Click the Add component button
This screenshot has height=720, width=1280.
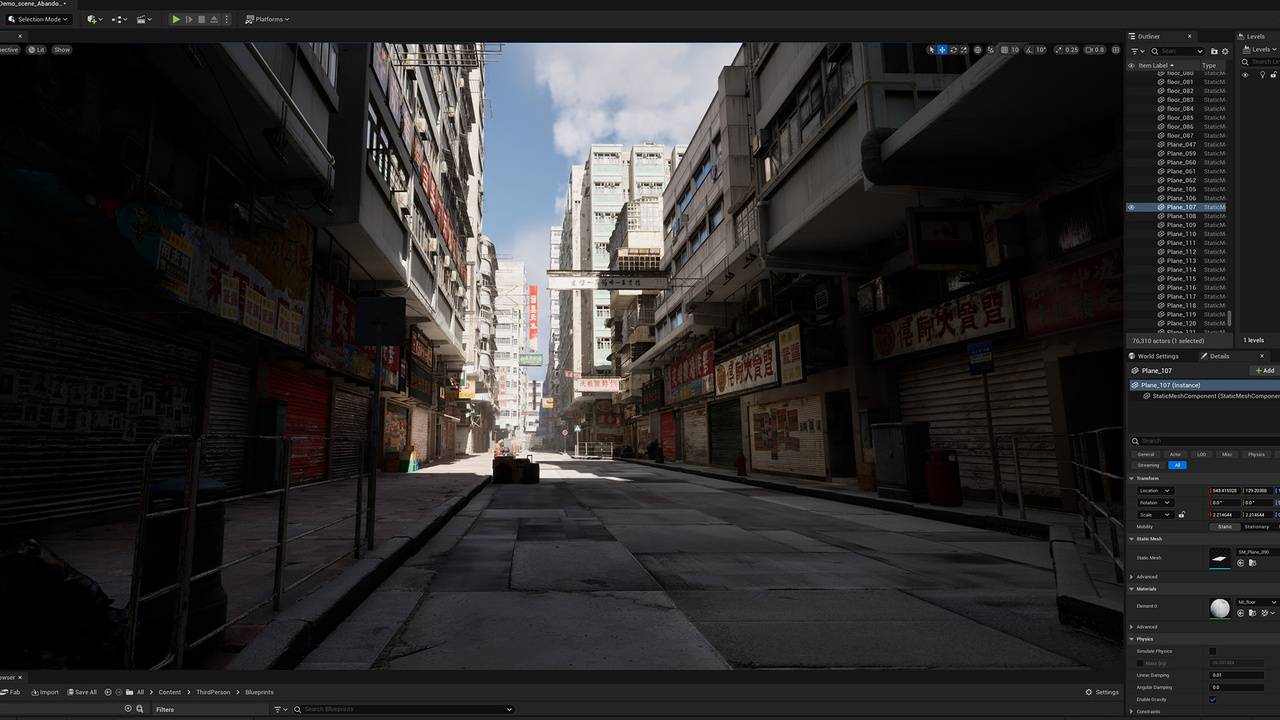(x=1264, y=370)
